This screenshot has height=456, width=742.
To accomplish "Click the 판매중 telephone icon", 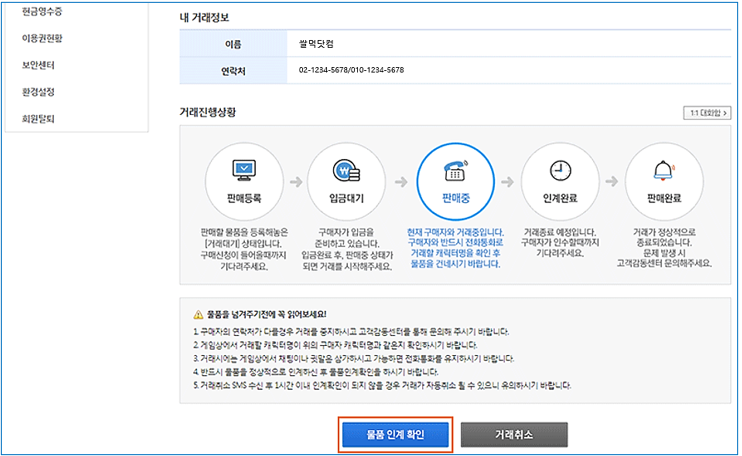I will [x=456, y=170].
